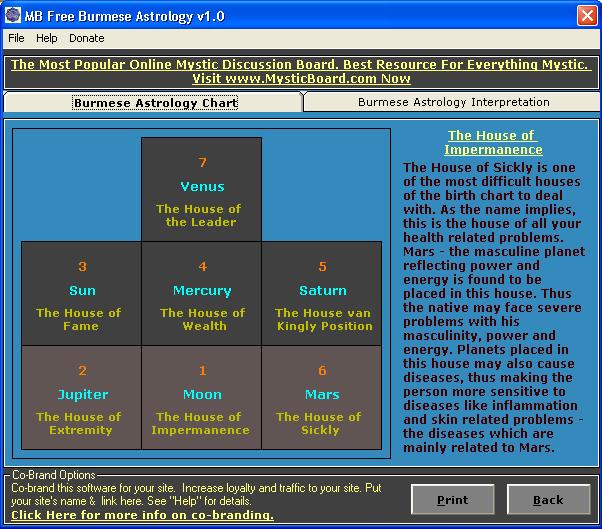Open the Donate menu

(87, 38)
